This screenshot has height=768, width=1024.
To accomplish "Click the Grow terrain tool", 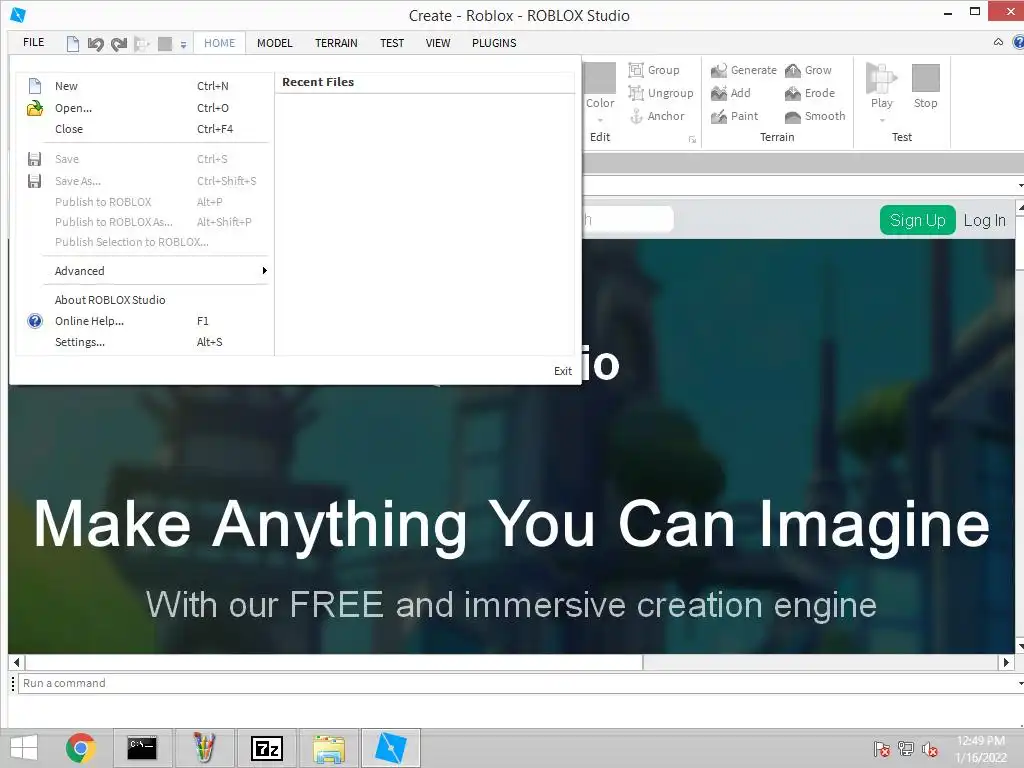I will (x=808, y=70).
